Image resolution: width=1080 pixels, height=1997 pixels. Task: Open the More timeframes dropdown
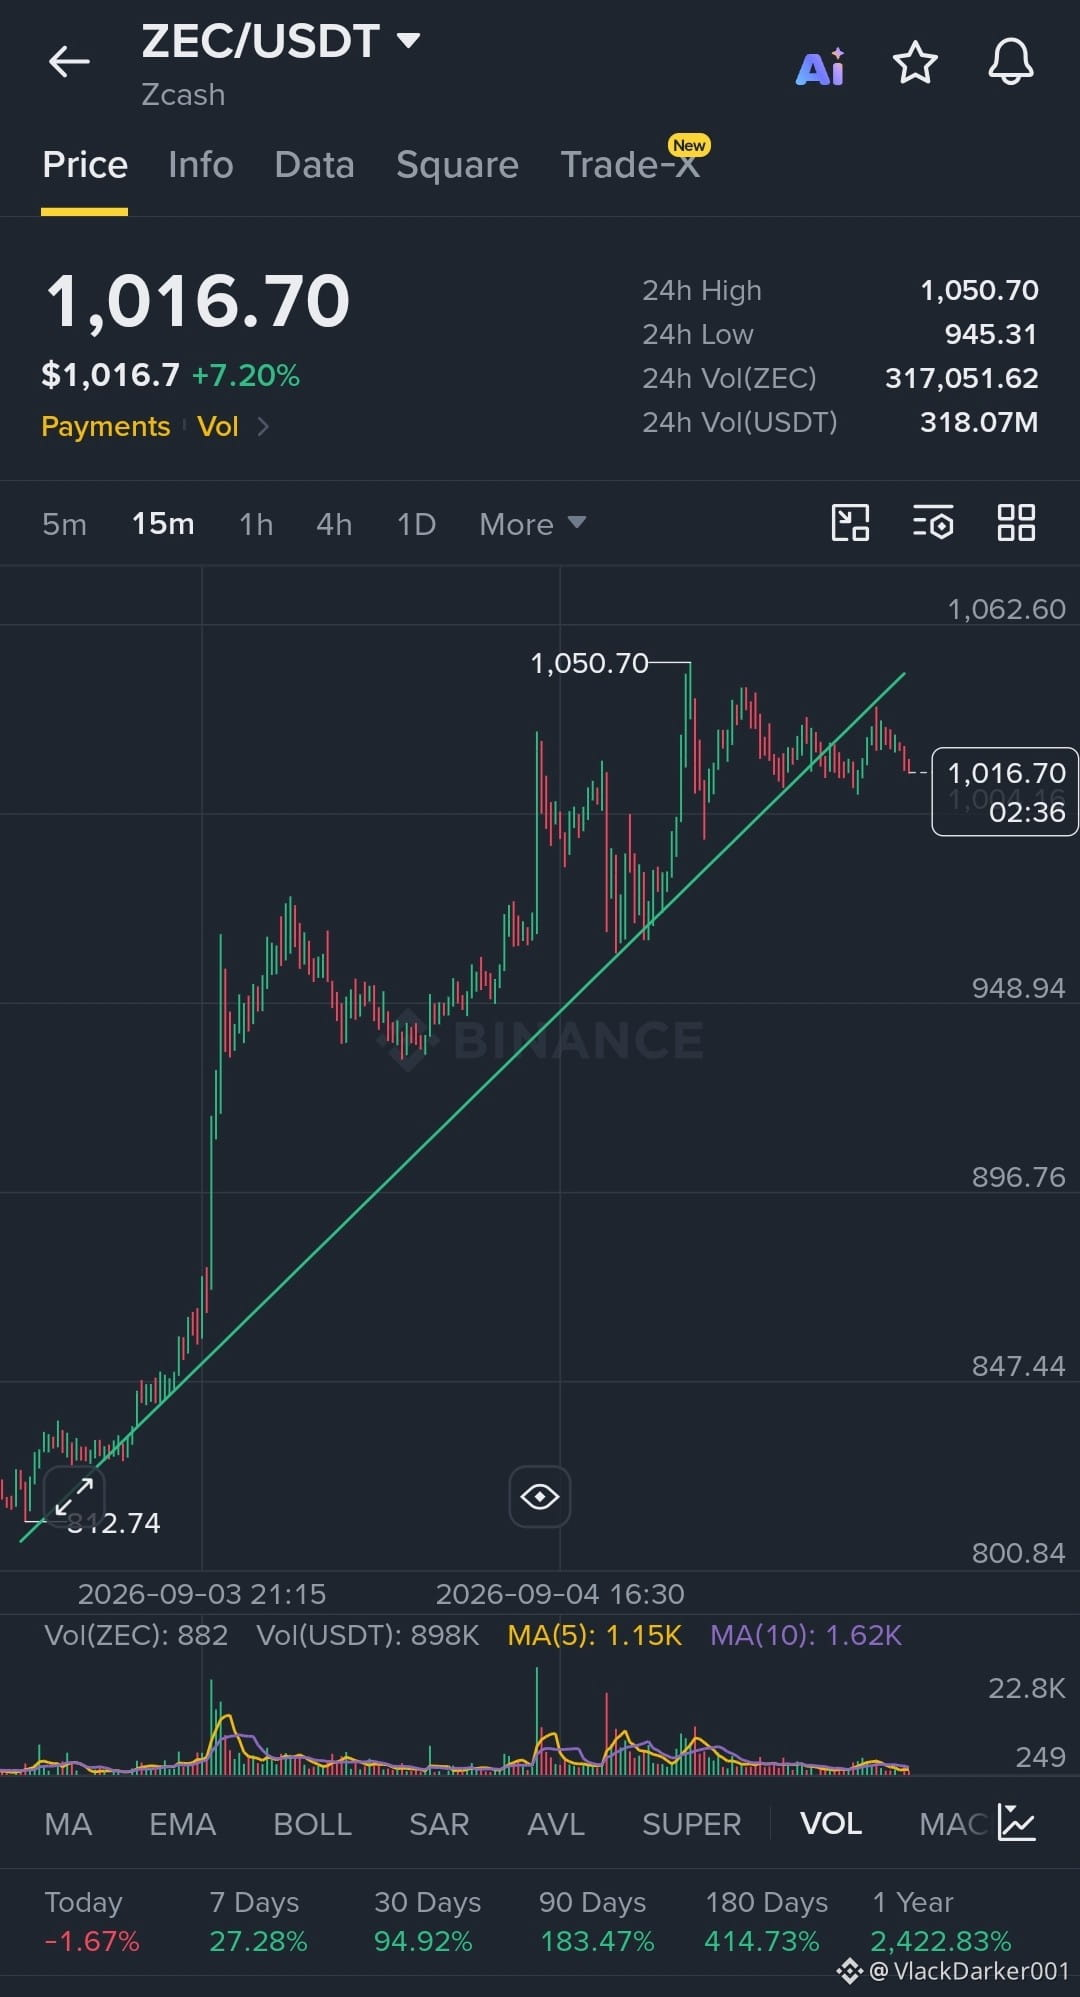pos(532,524)
